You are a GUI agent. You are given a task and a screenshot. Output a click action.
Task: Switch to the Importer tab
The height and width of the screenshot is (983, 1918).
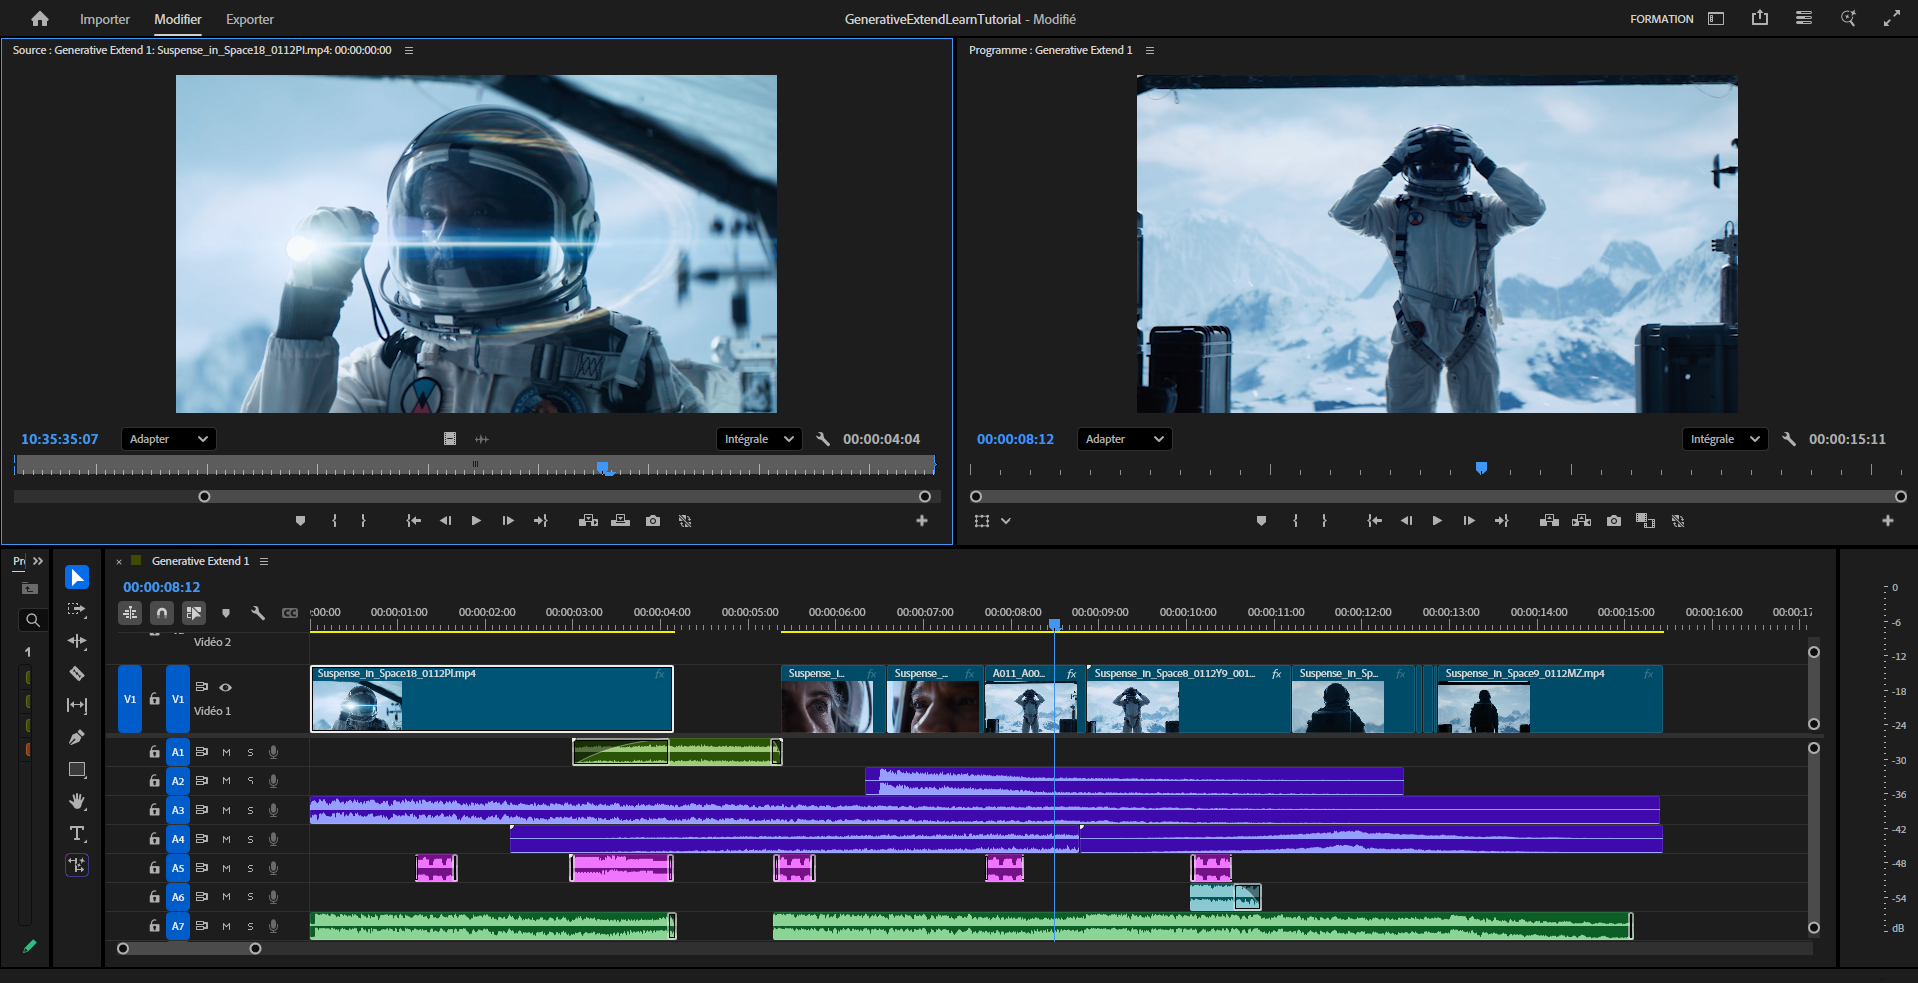(104, 19)
